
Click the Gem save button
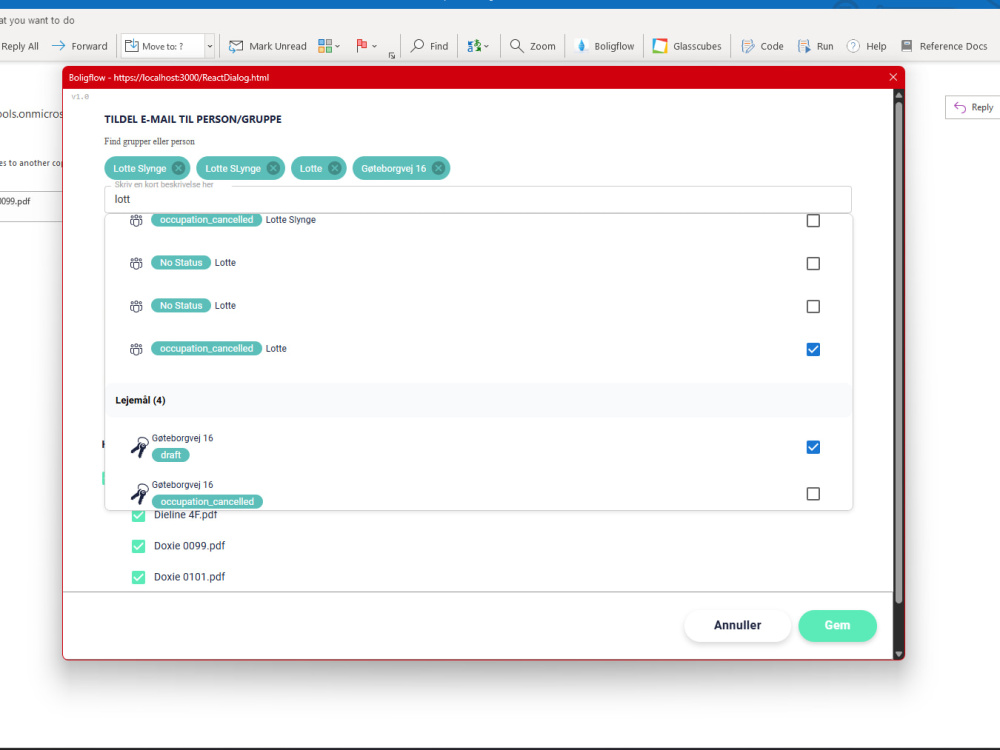click(837, 626)
